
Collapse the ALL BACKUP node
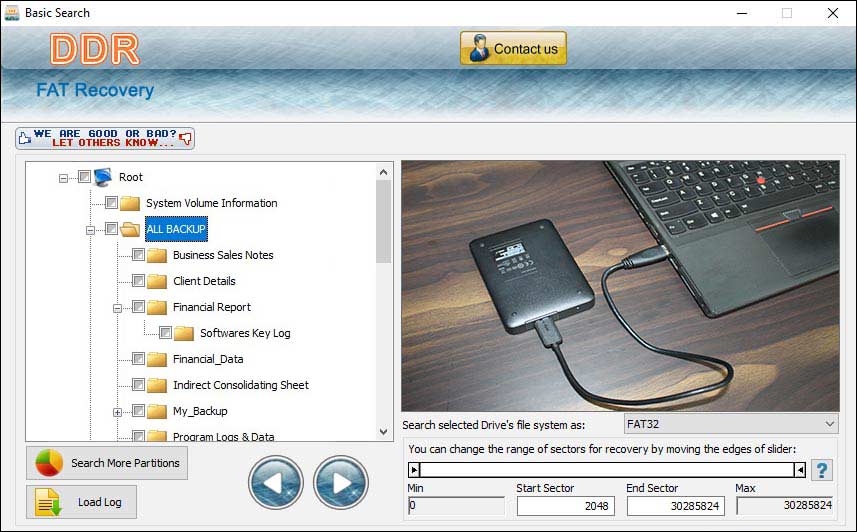coord(90,231)
